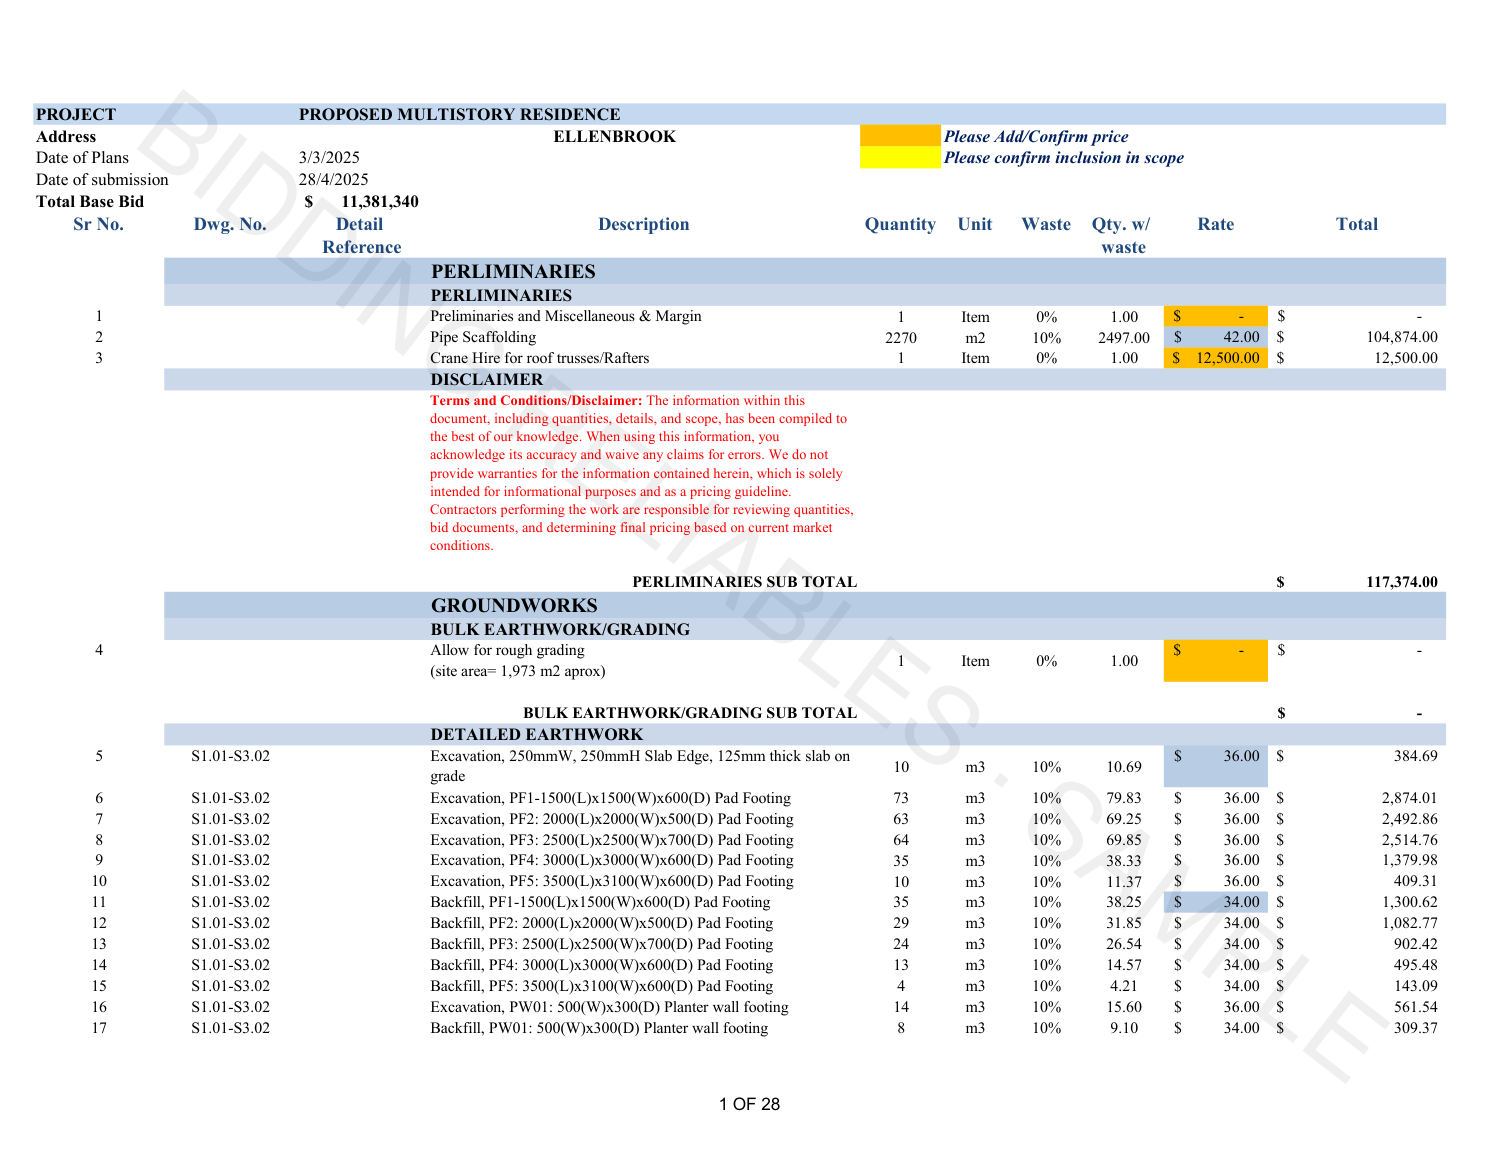Click drawing number S1.01-S3.02 in row 5
This screenshot has height=1160, width=1500.
(230, 756)
